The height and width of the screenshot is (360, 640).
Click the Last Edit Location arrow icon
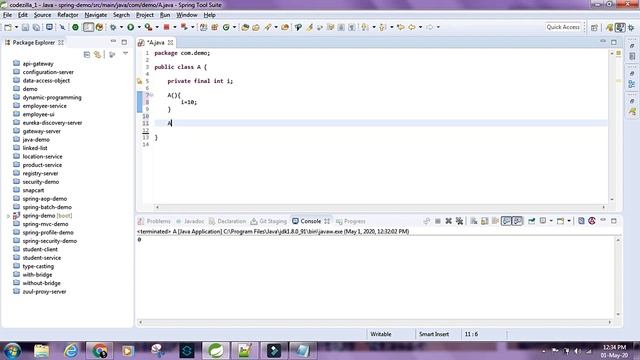click(400, 27)
